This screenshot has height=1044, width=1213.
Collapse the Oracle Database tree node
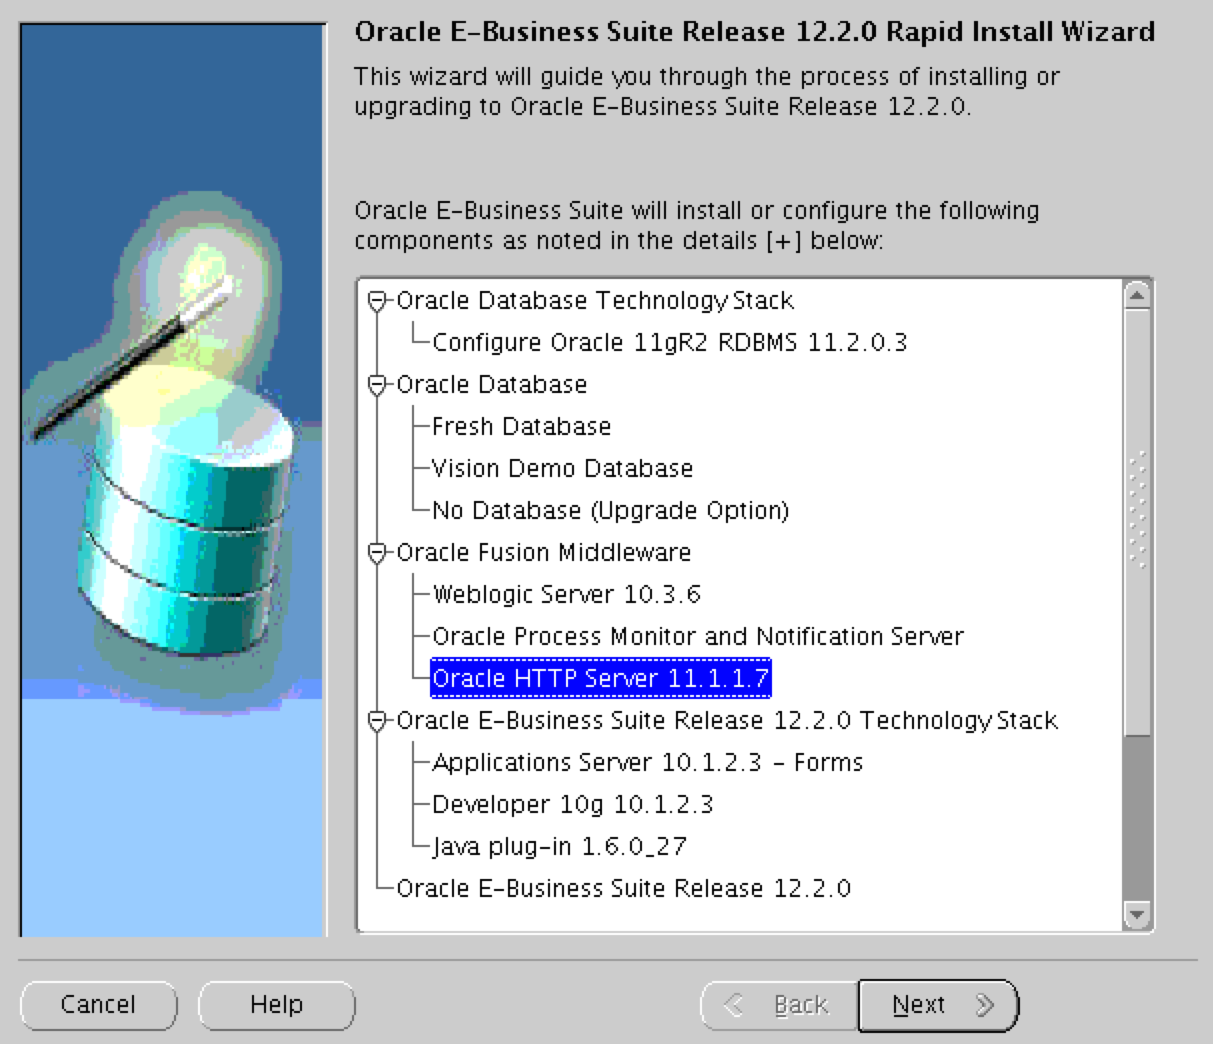[377, 385]
